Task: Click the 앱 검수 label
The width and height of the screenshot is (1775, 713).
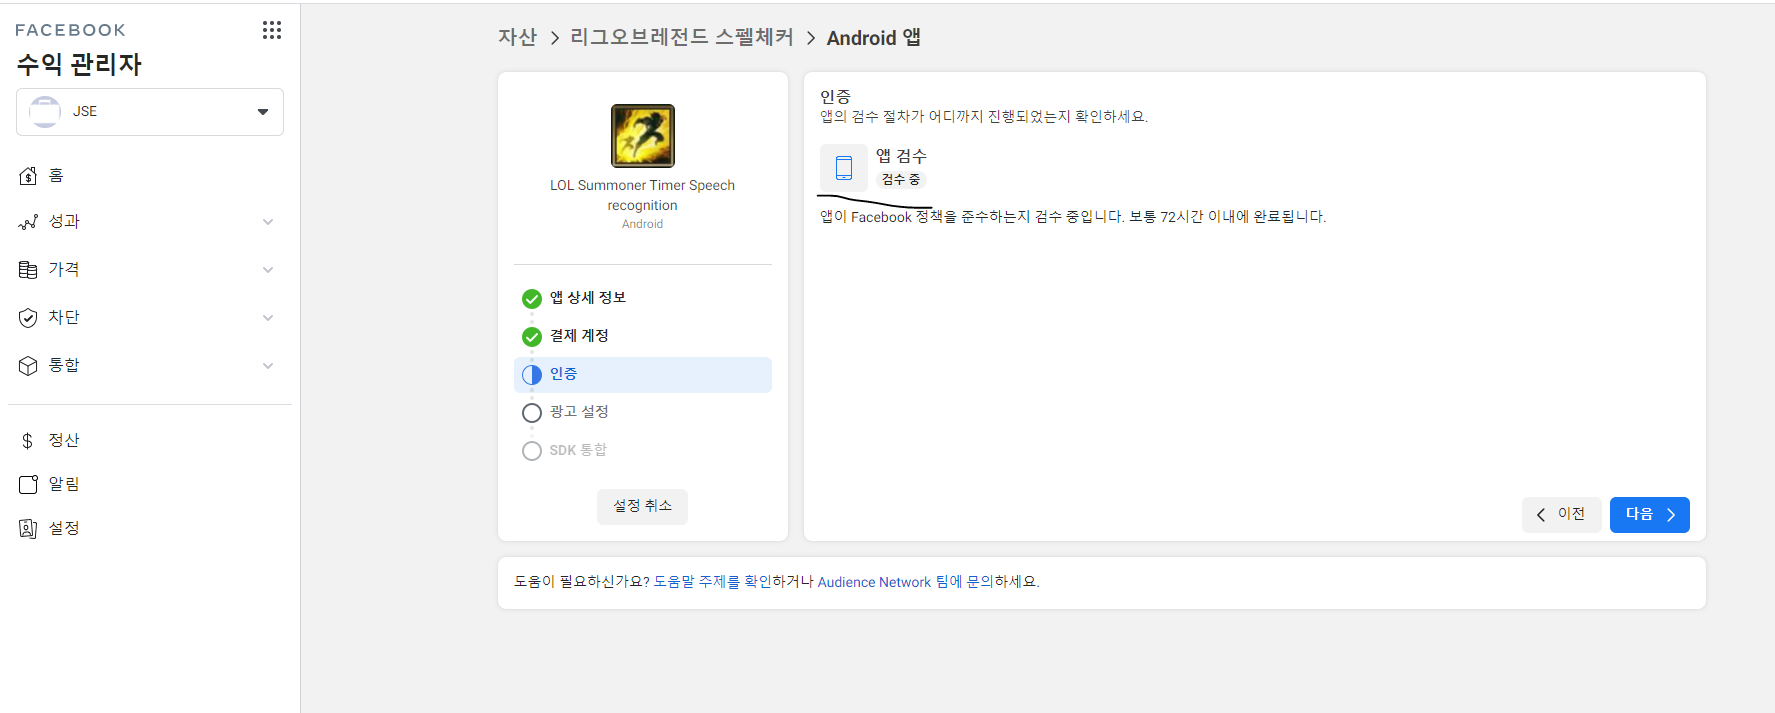Action: tap(901, 156)
